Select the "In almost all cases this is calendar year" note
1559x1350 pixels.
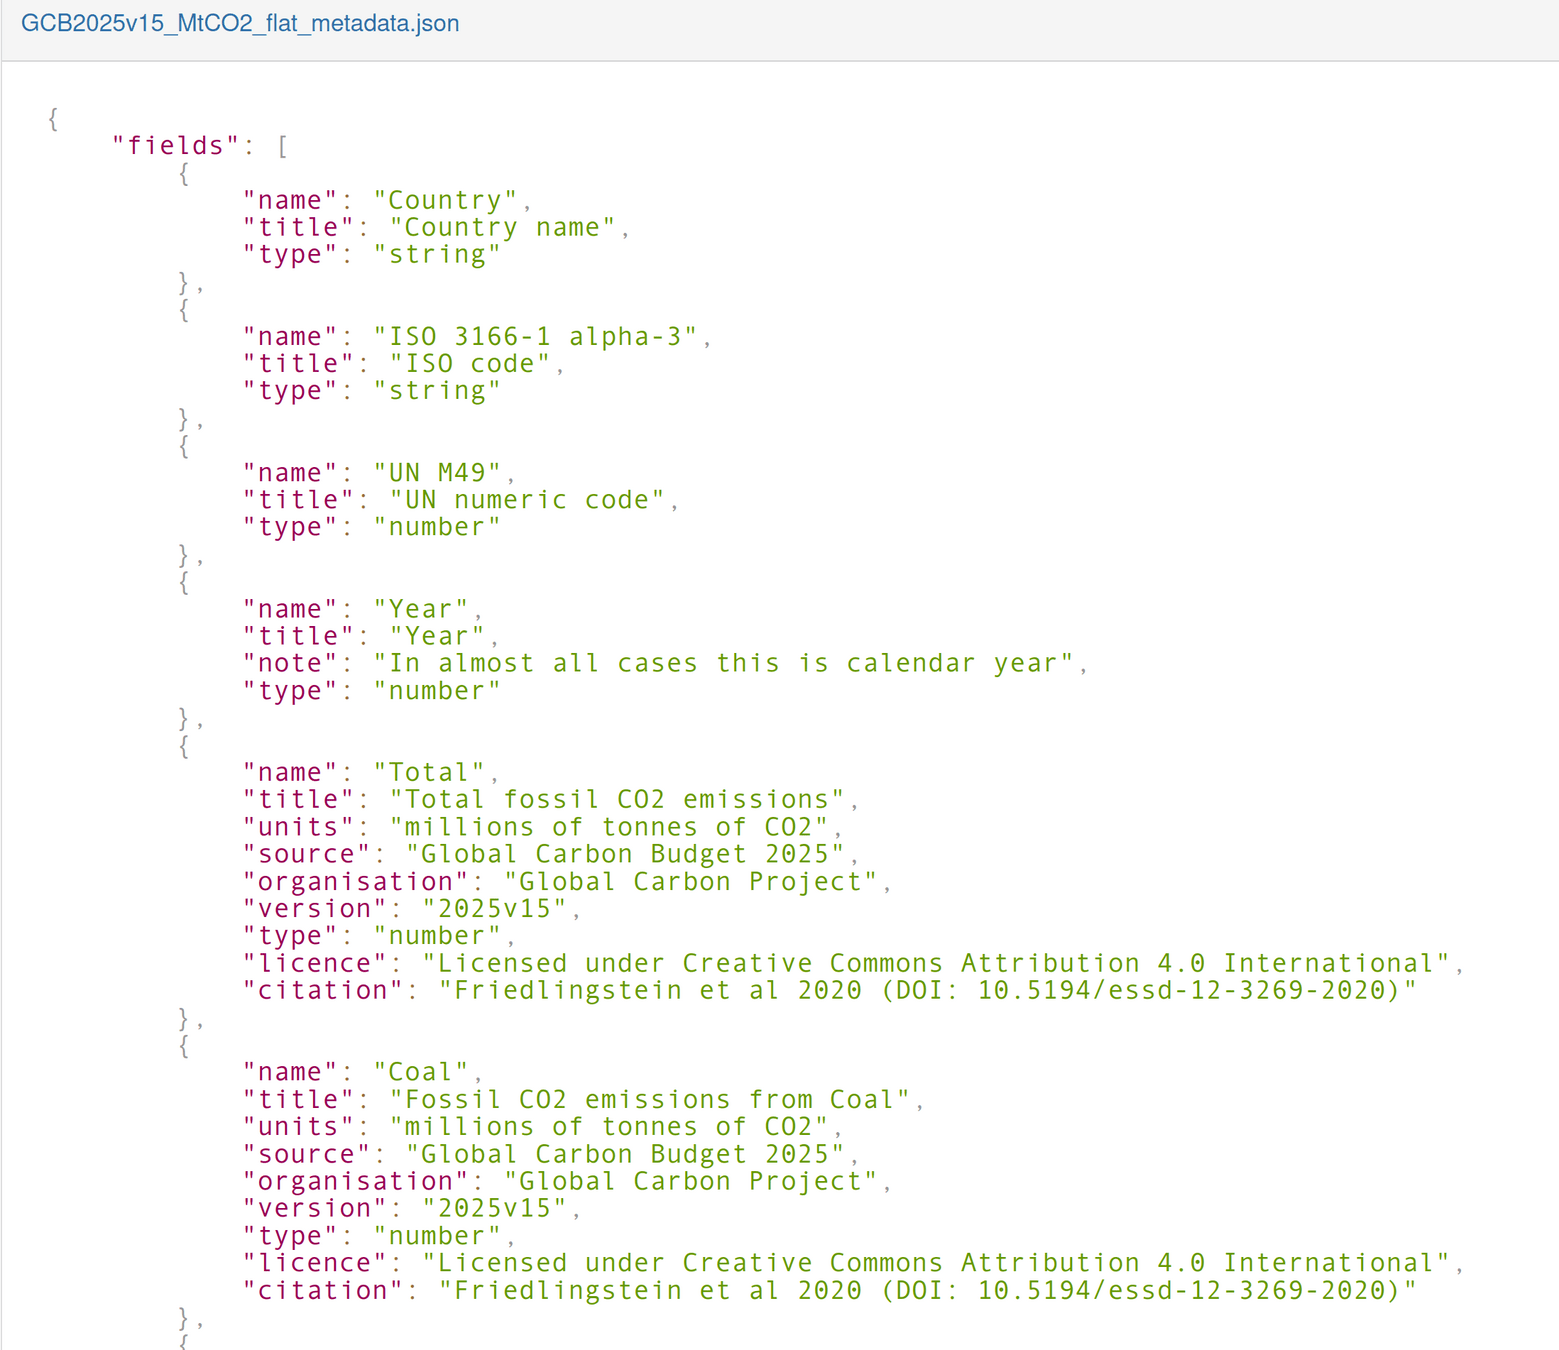click(x=723, y=663)
